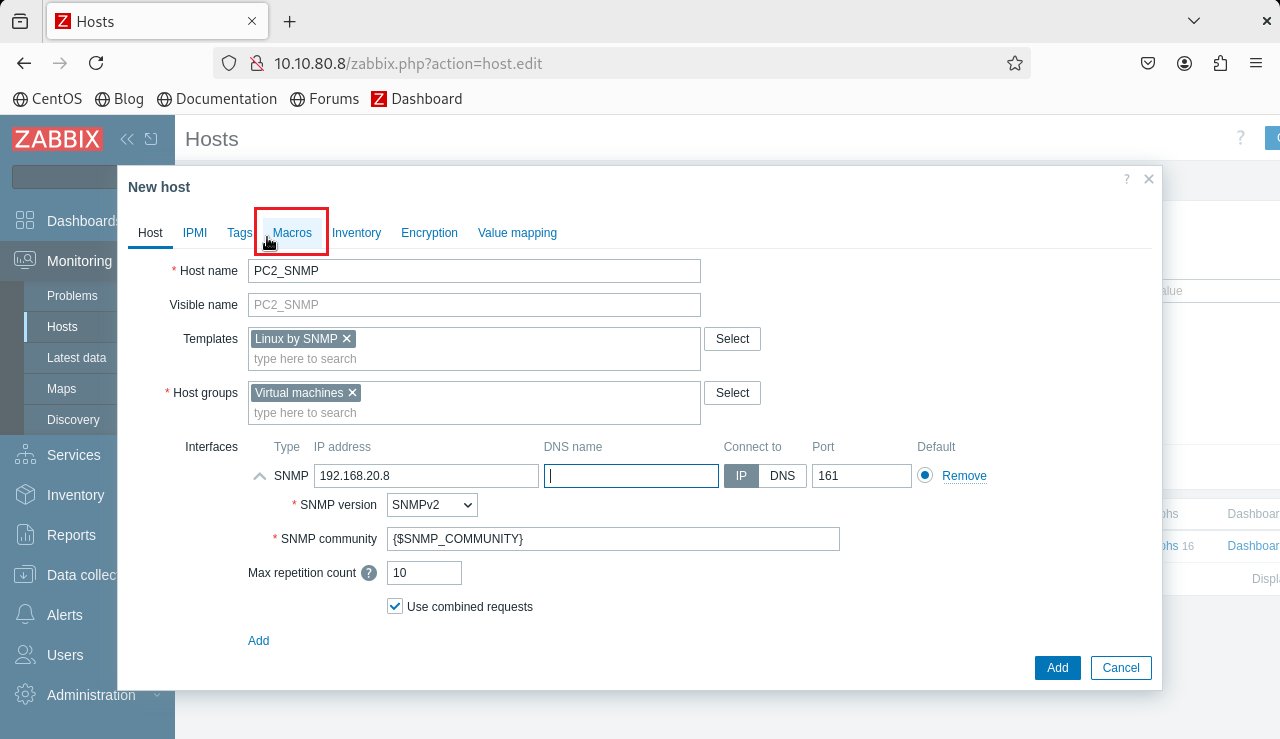The width and height of the screenshot is (1280, 739).
Task: Click the shield tracking protection icon
Action: [x=229, y=63]
